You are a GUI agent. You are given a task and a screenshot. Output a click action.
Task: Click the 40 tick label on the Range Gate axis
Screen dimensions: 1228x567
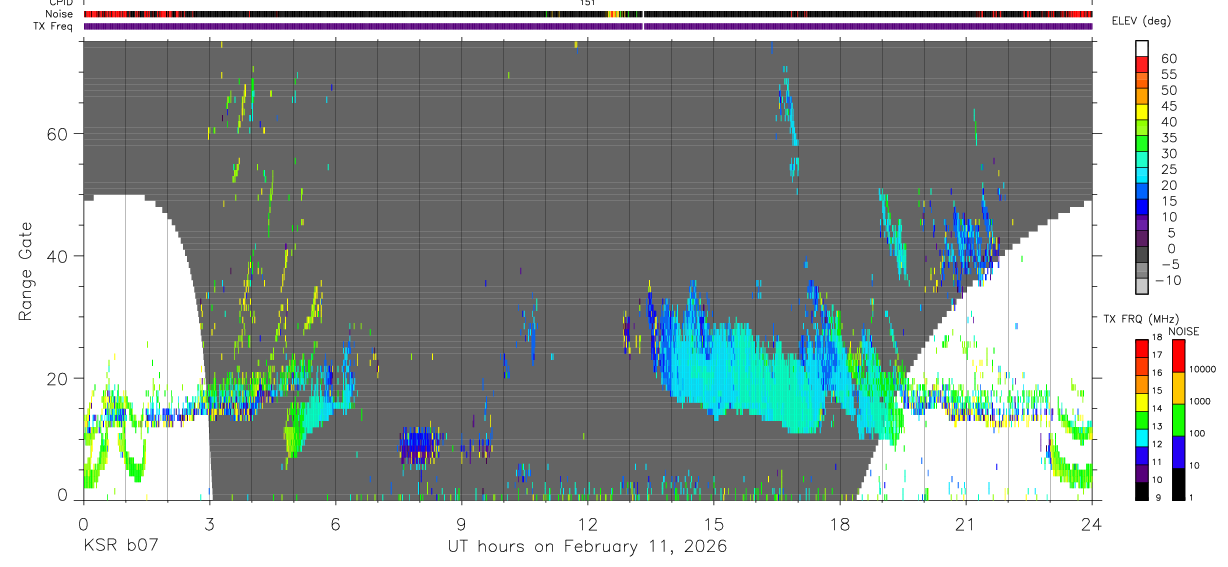(58, 256)
